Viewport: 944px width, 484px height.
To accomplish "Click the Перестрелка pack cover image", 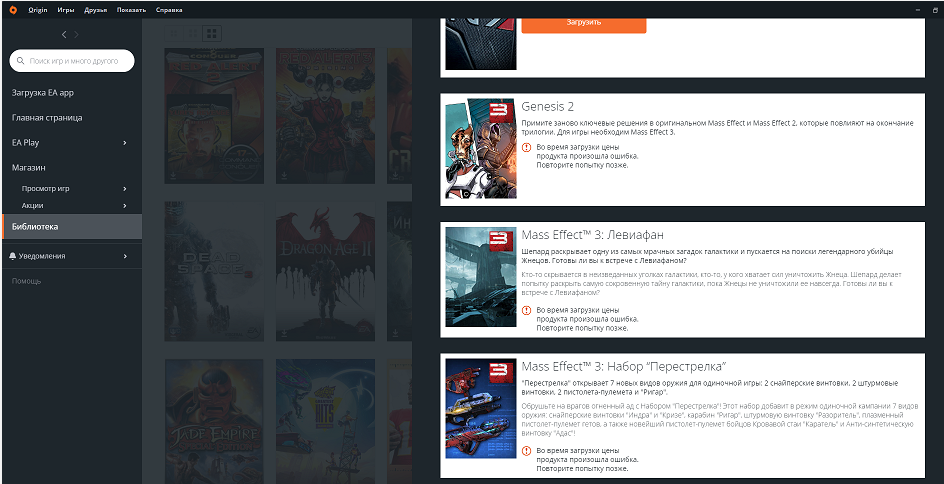I will [481, 409].
